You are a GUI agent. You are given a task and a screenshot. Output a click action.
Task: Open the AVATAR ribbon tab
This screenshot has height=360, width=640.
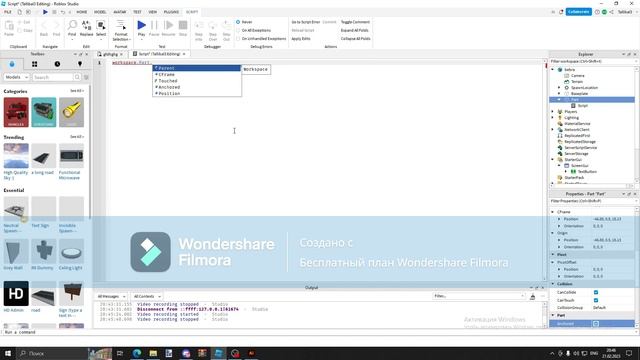point(120,12)
